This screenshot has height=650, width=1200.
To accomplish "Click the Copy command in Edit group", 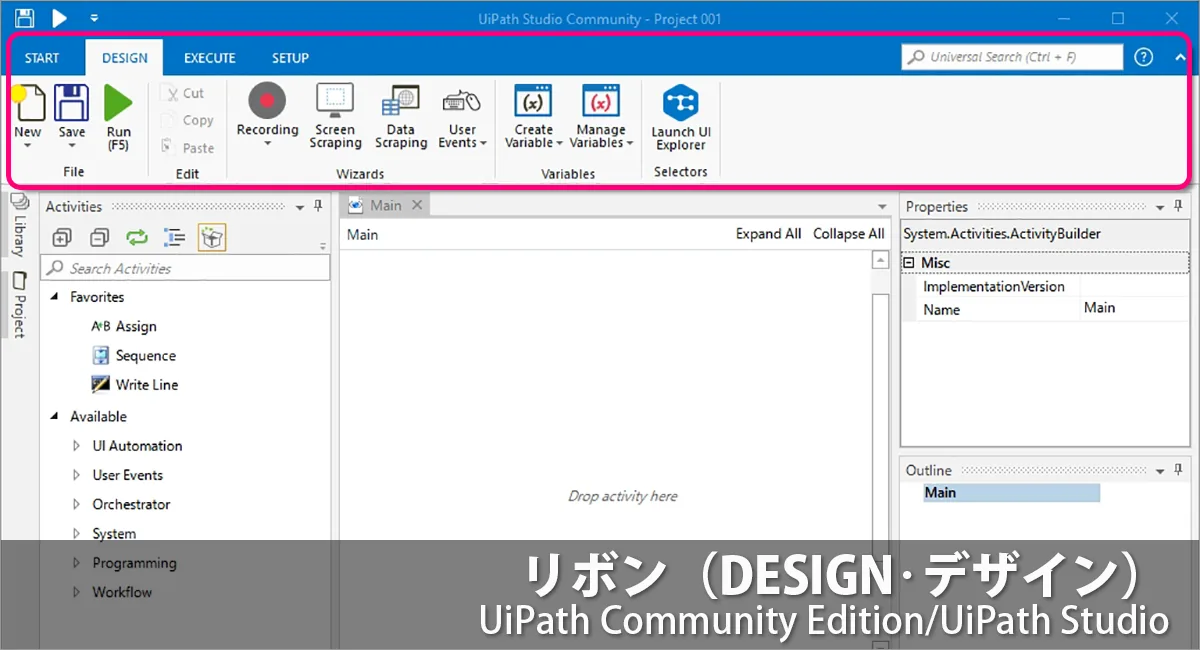I will [187, 120].
